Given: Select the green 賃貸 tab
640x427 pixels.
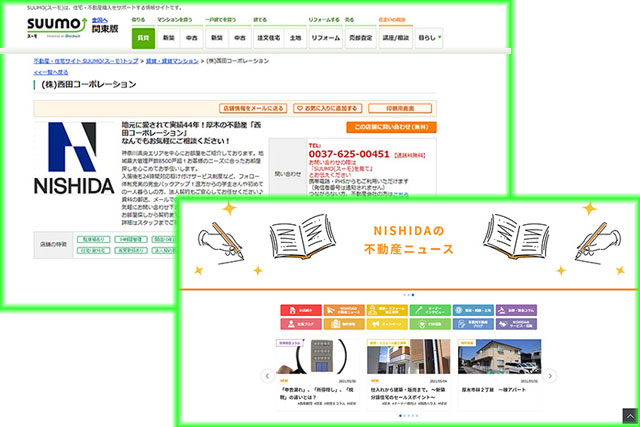Looking at the screenshot, I should (143, 38).
